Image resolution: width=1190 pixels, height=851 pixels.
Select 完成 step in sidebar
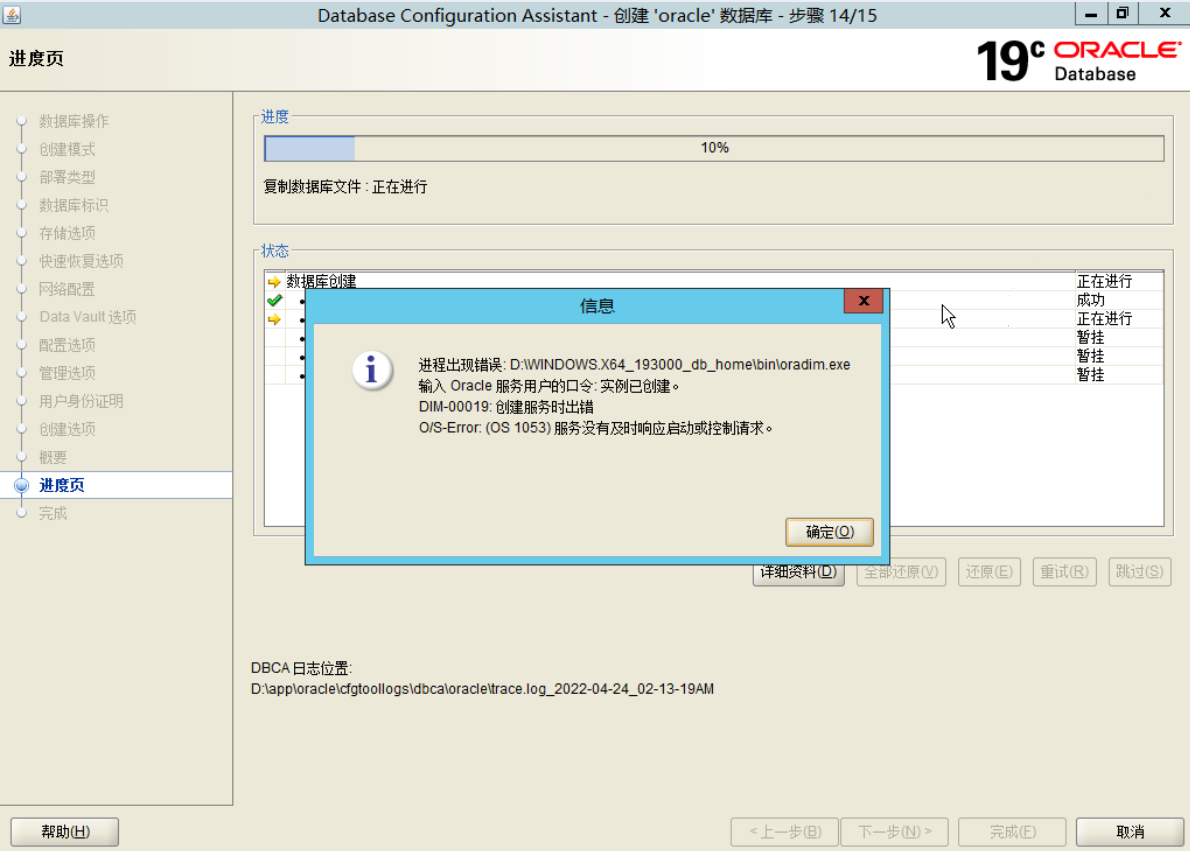coord(53,514)
